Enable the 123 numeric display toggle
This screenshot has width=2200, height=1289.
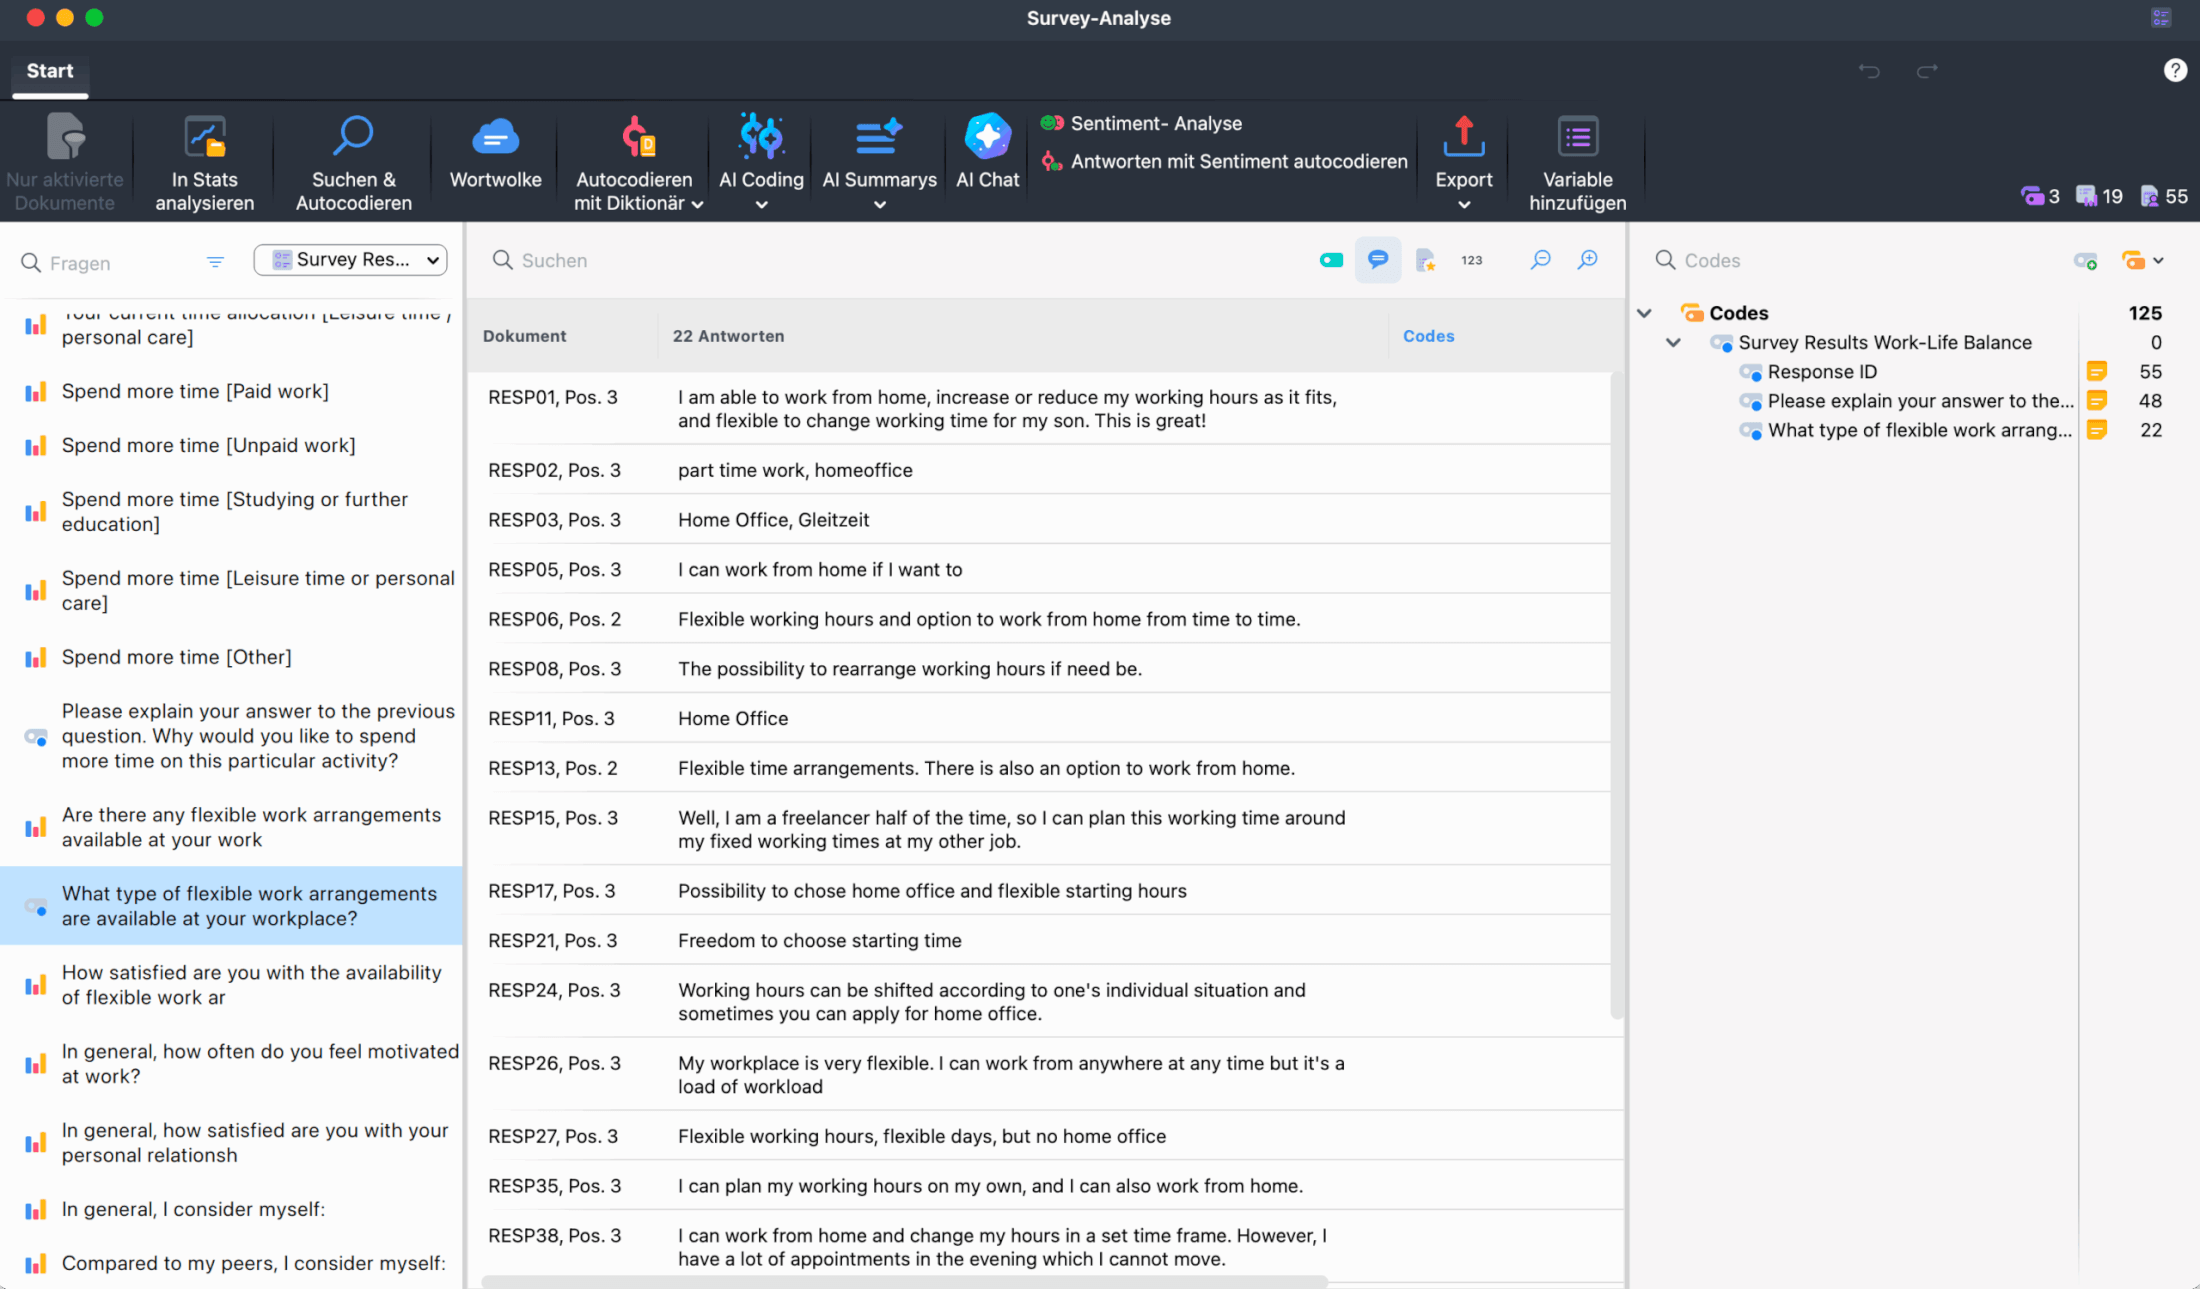click(x=1470, y=259)
